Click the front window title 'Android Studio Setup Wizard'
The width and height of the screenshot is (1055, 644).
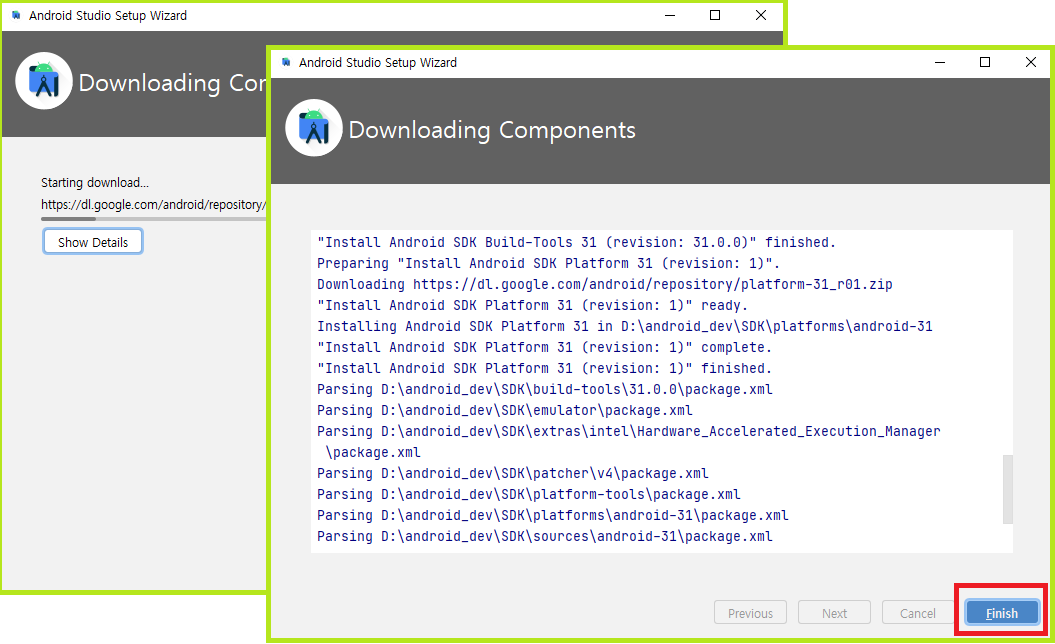[377, 63]
